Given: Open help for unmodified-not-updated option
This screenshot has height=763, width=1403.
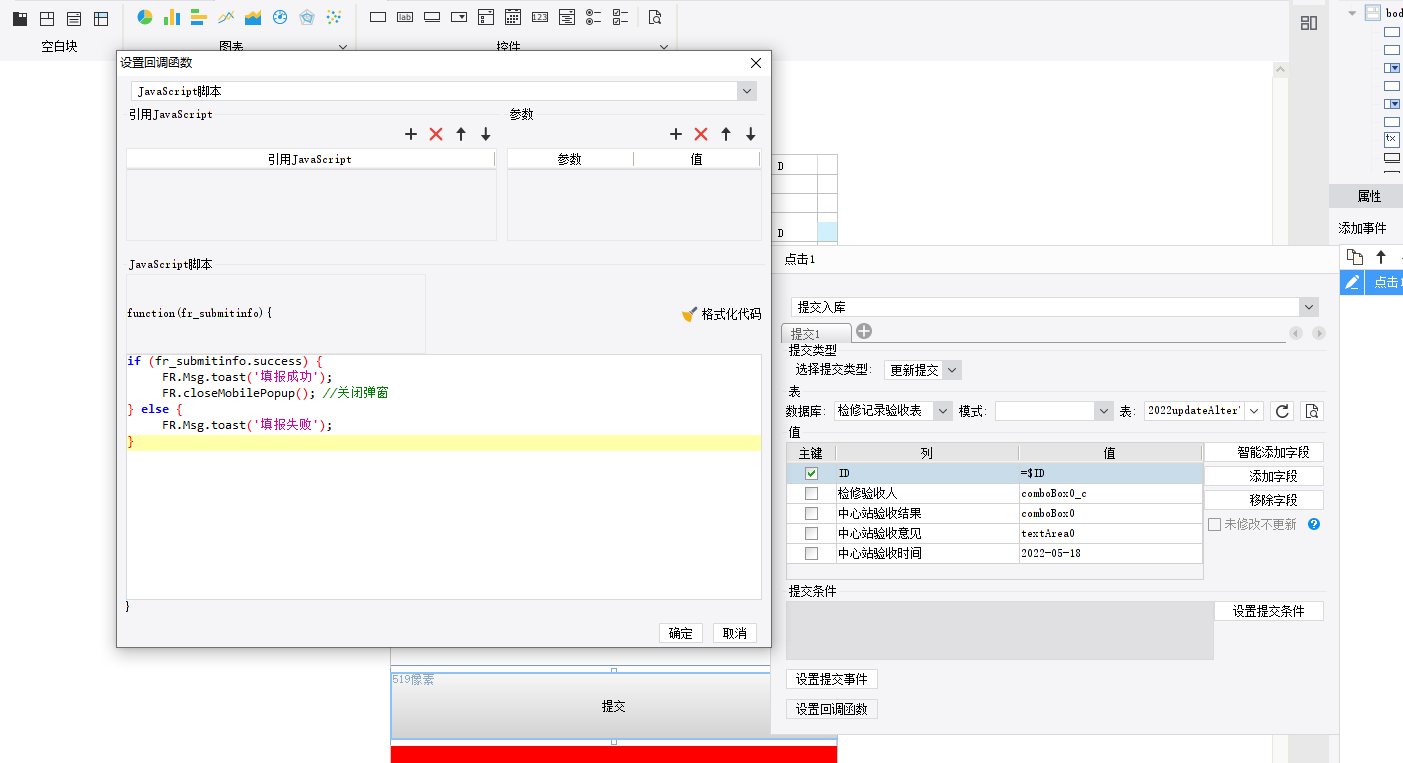Looking at the screenshot, I should point(1314,524).
